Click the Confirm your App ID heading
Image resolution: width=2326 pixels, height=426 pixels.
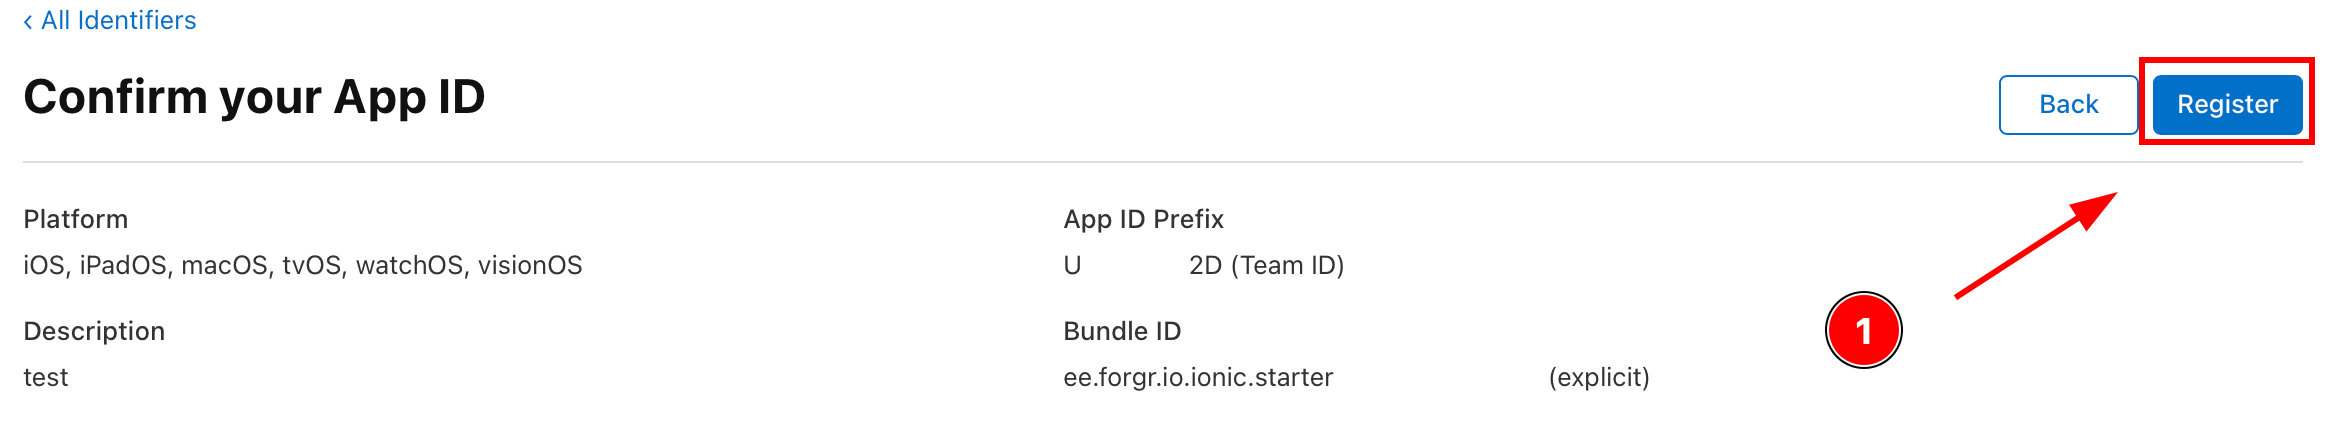(254, 97)
